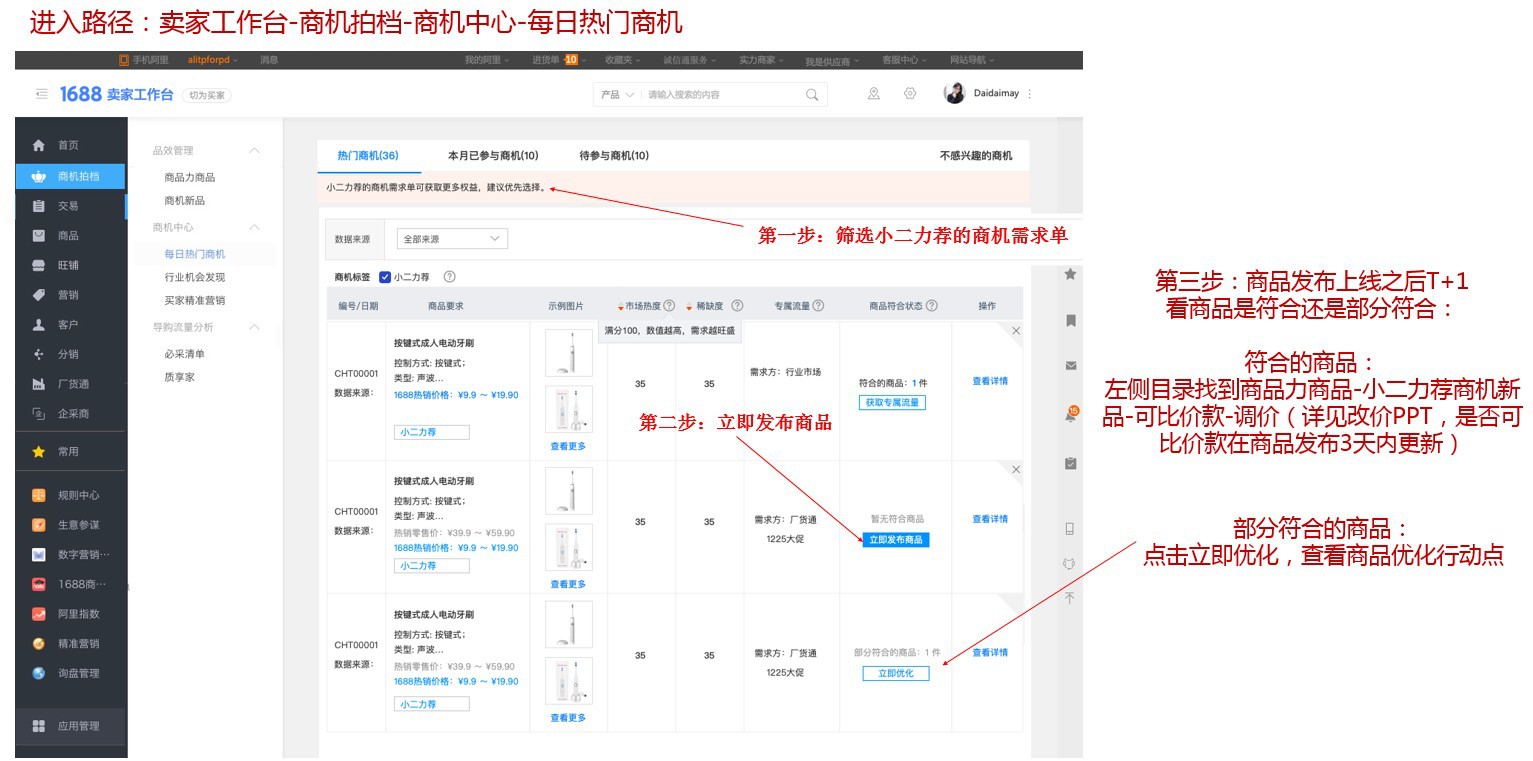The height and width of the screenshot is (761, 1533).
Task: Collapse sidebar with hamburger menu icon
Action: coord(42,94)
